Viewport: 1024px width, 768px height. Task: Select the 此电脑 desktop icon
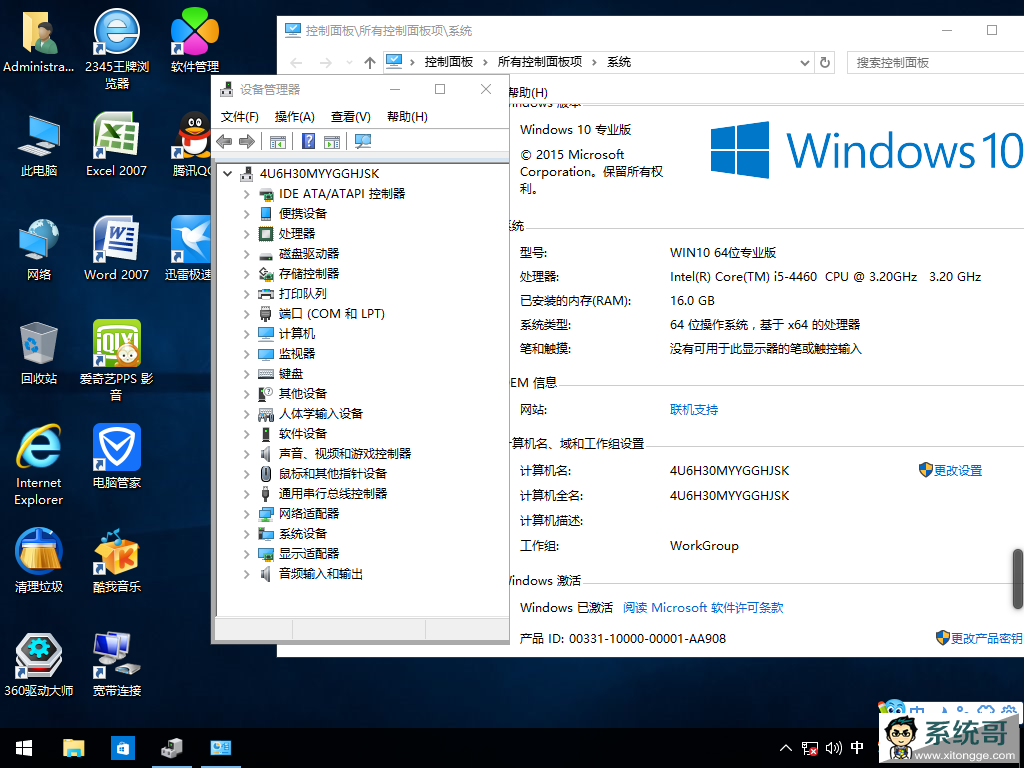pos(39,146)
